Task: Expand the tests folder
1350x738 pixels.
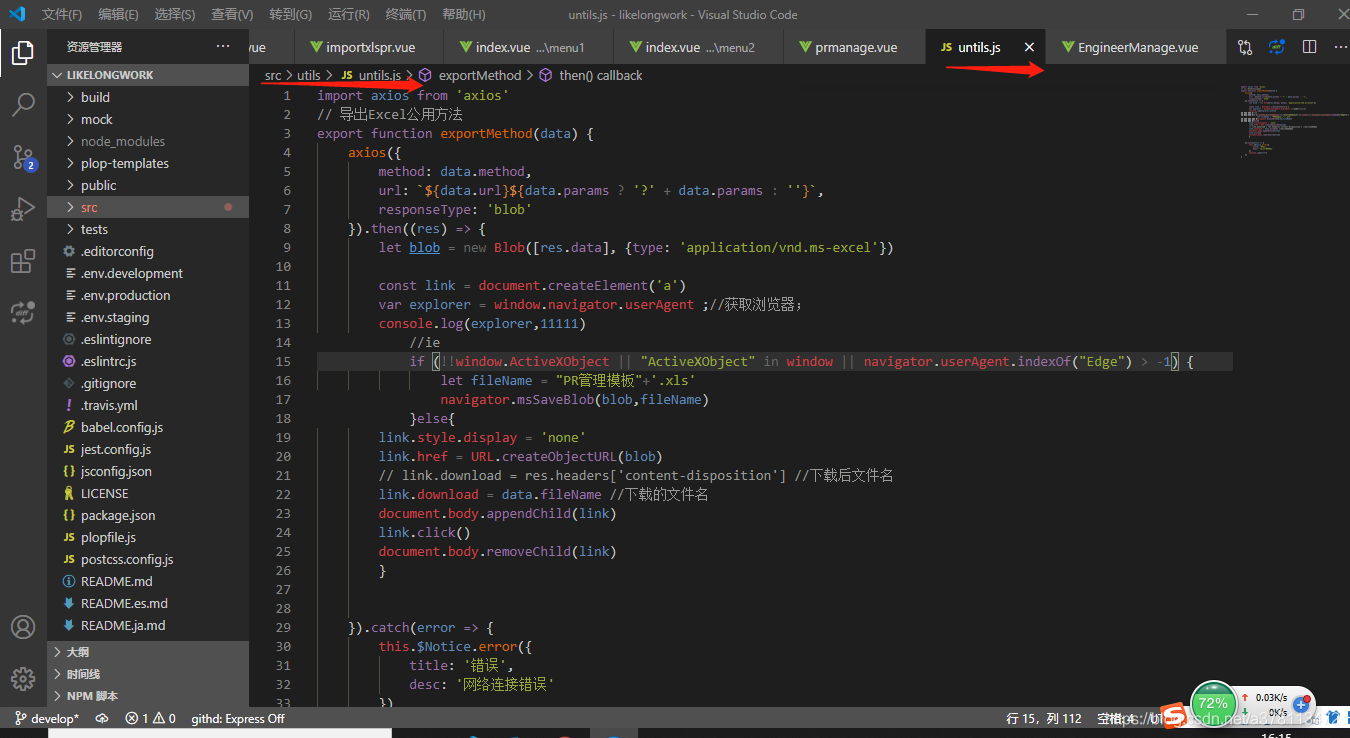Action: 148,229
